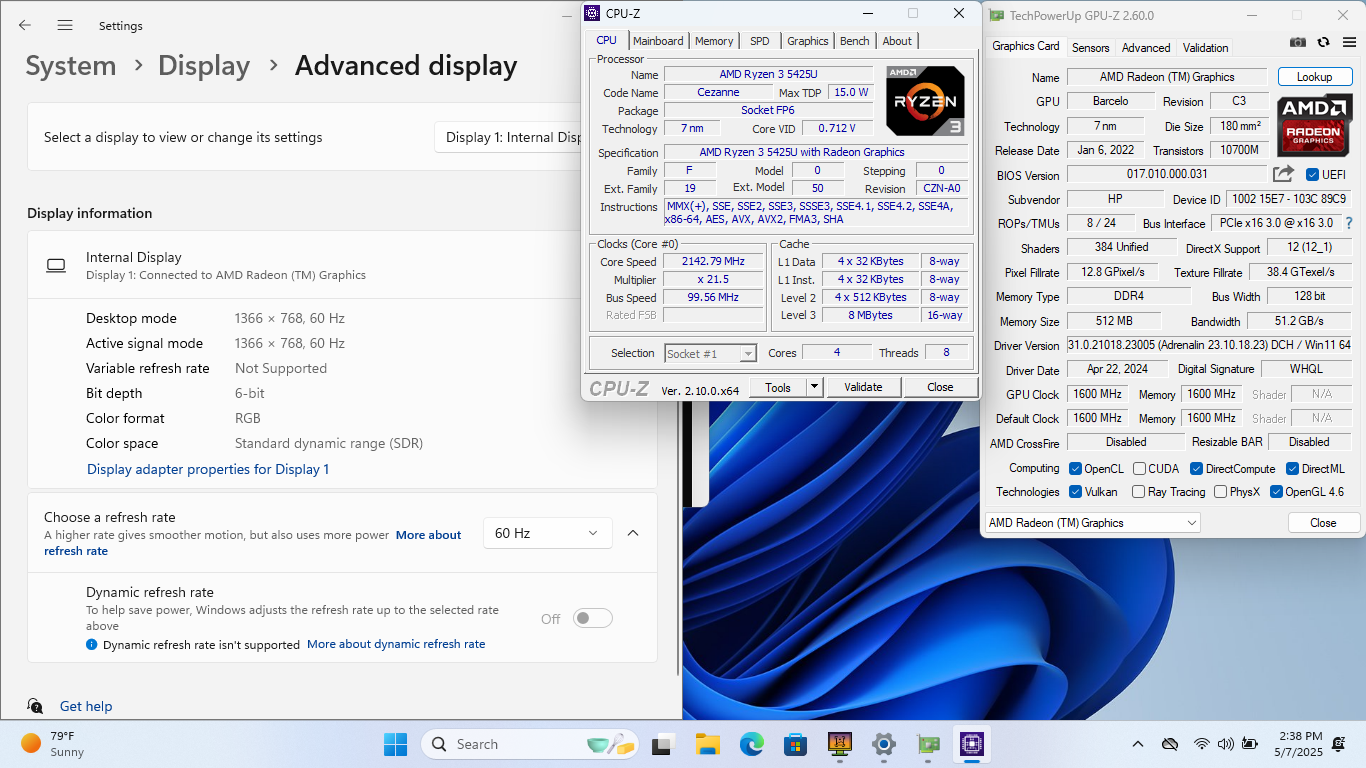Viewport: 1366px width, 768px height.
Task: Click the Internal Display monitor icon
Action: 56,265
